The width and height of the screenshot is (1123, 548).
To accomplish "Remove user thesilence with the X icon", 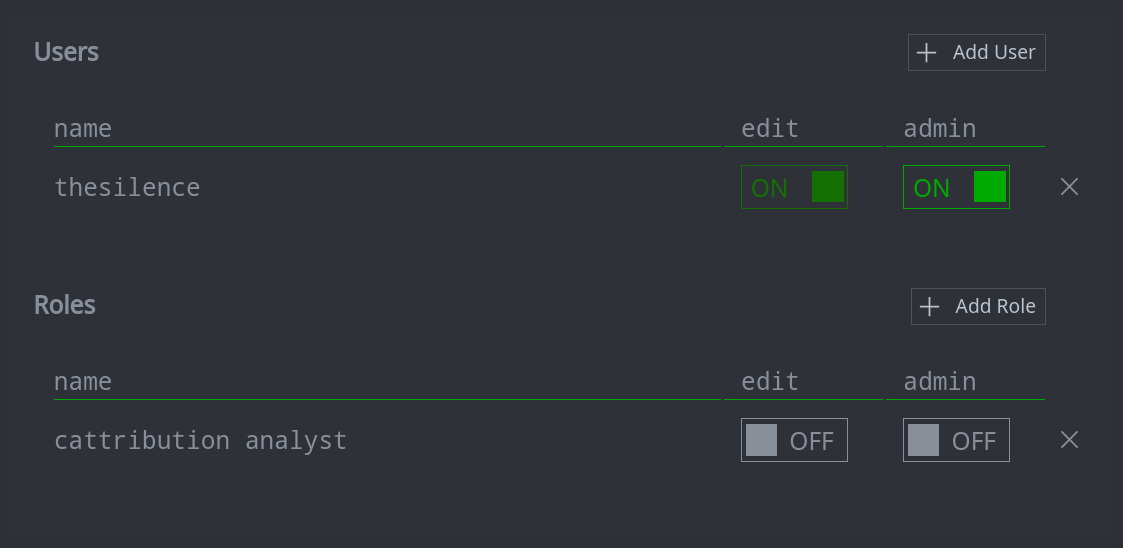I will tap(1069, 187).
